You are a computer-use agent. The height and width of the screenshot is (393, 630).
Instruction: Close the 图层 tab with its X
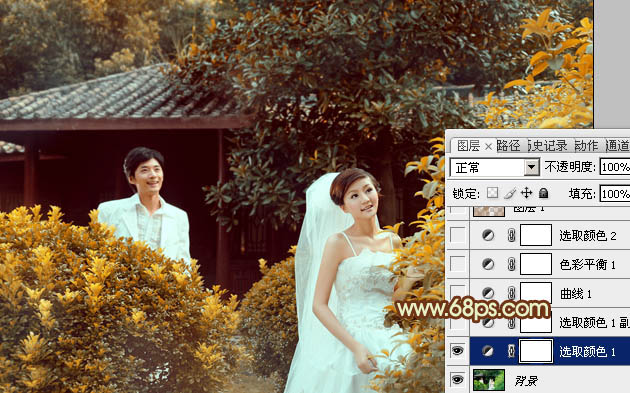[488, 147]
